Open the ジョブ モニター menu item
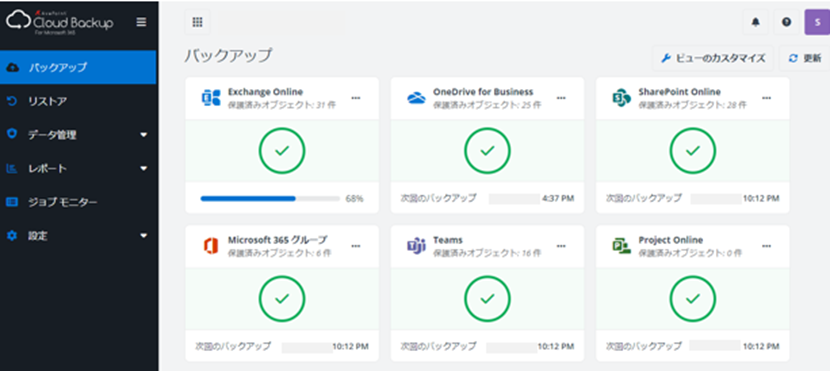The width and height of the screenshot is (830, 371). pos(78,202)
